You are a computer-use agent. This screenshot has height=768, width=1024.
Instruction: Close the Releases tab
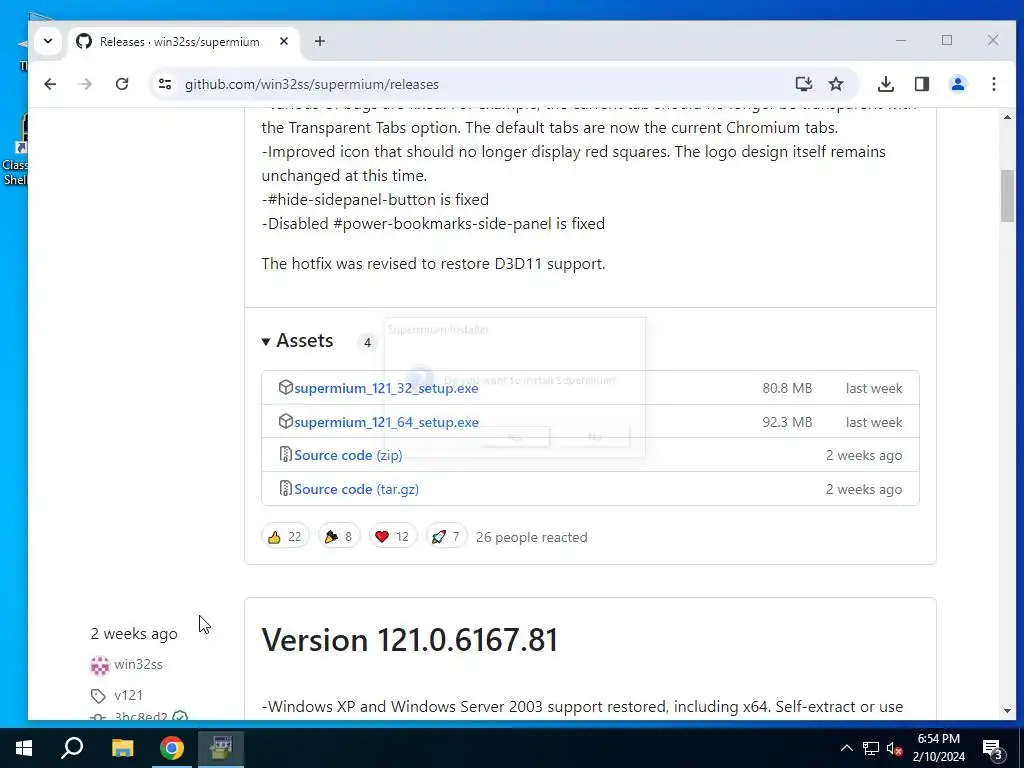coord(283,41)
